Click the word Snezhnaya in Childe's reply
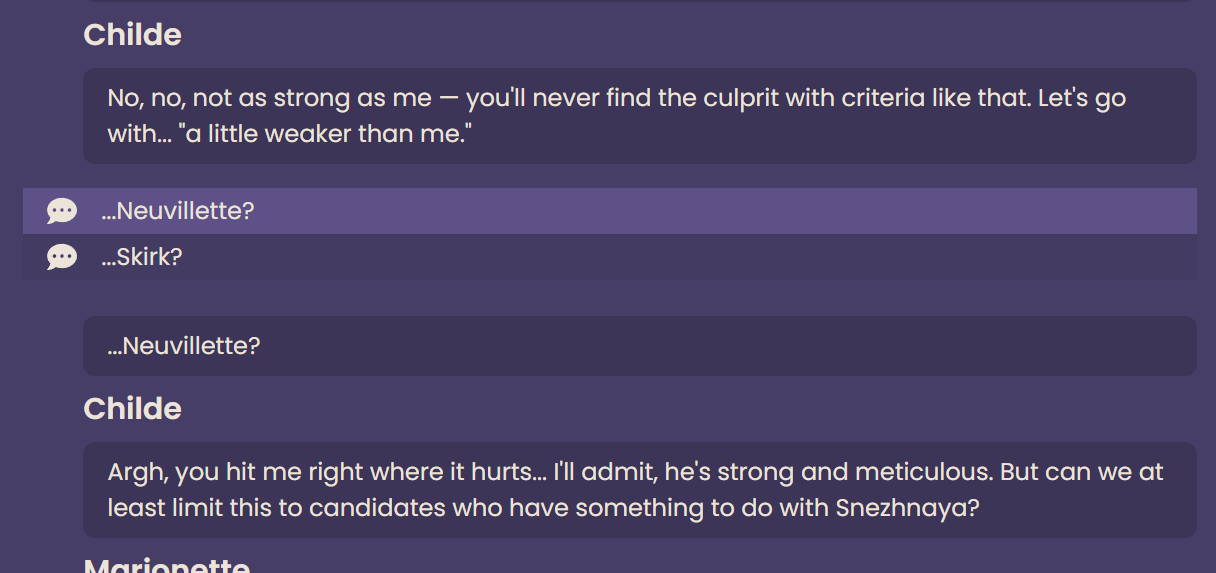 point(902,508)
